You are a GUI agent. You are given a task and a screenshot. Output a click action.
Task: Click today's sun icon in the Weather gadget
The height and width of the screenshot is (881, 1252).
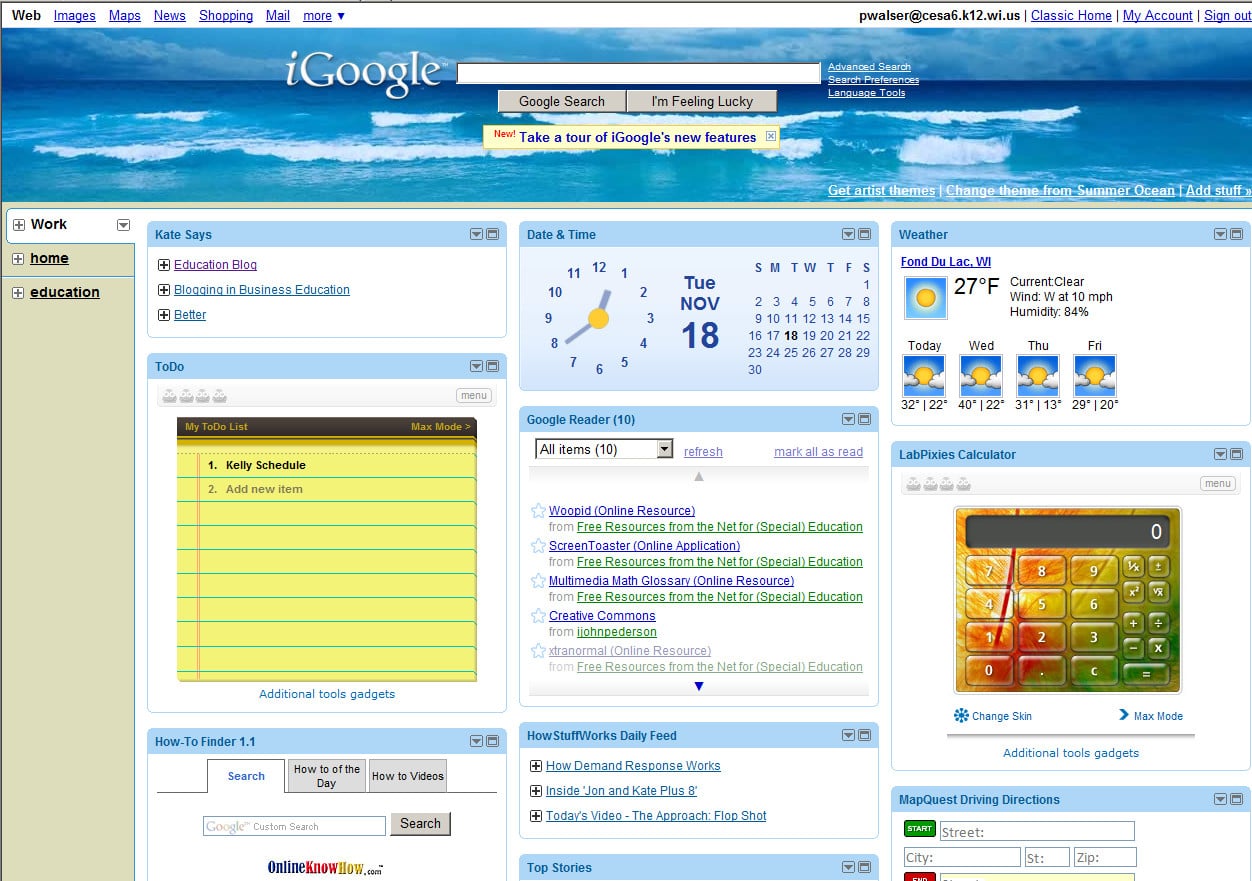tap(922, 377)
